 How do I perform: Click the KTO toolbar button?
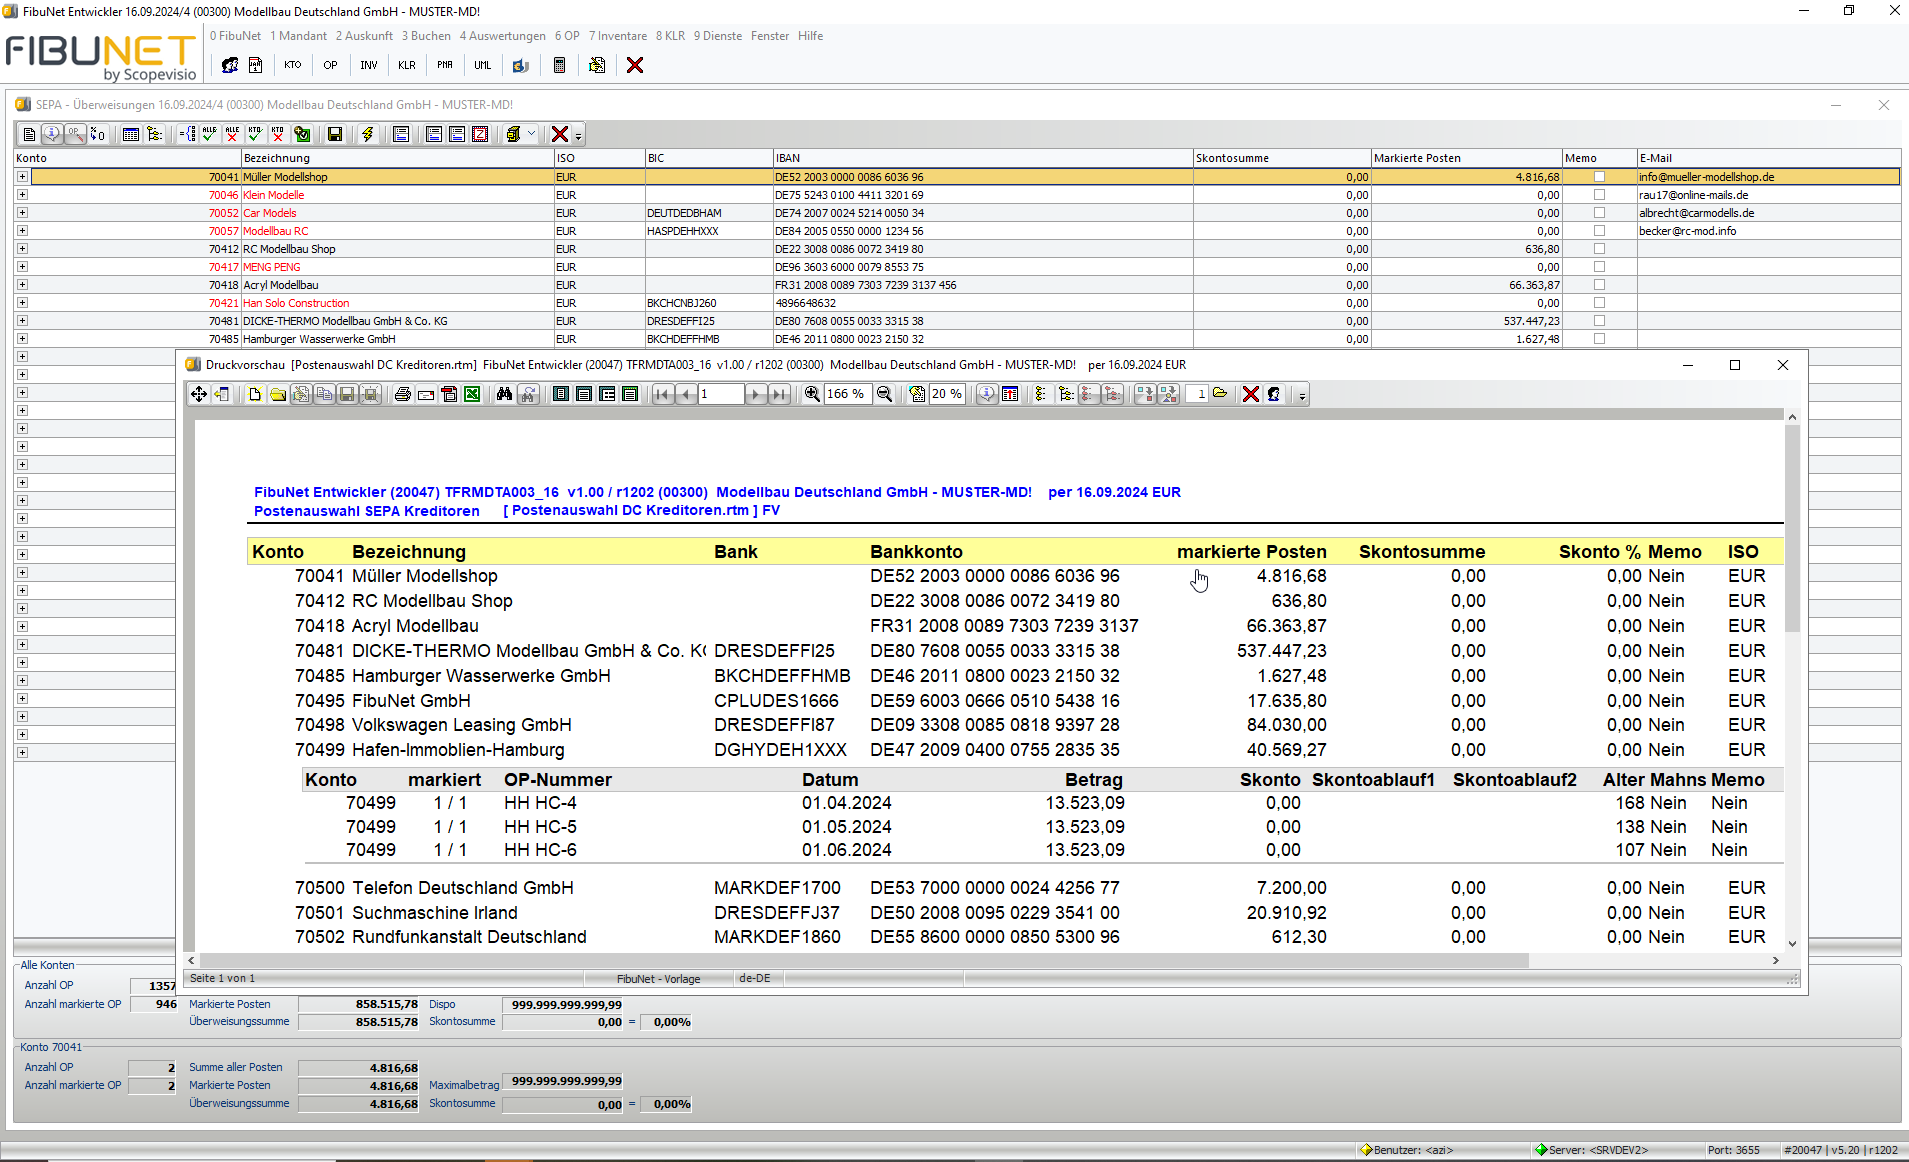point(292,65)
